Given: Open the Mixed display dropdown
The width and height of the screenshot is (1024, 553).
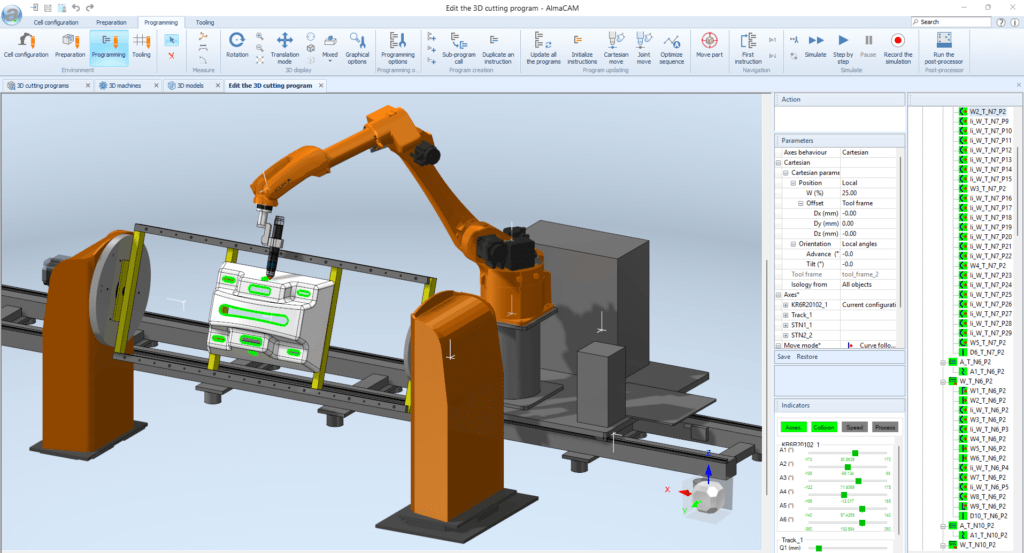Looking at the screenshot, I should (330, 44).
